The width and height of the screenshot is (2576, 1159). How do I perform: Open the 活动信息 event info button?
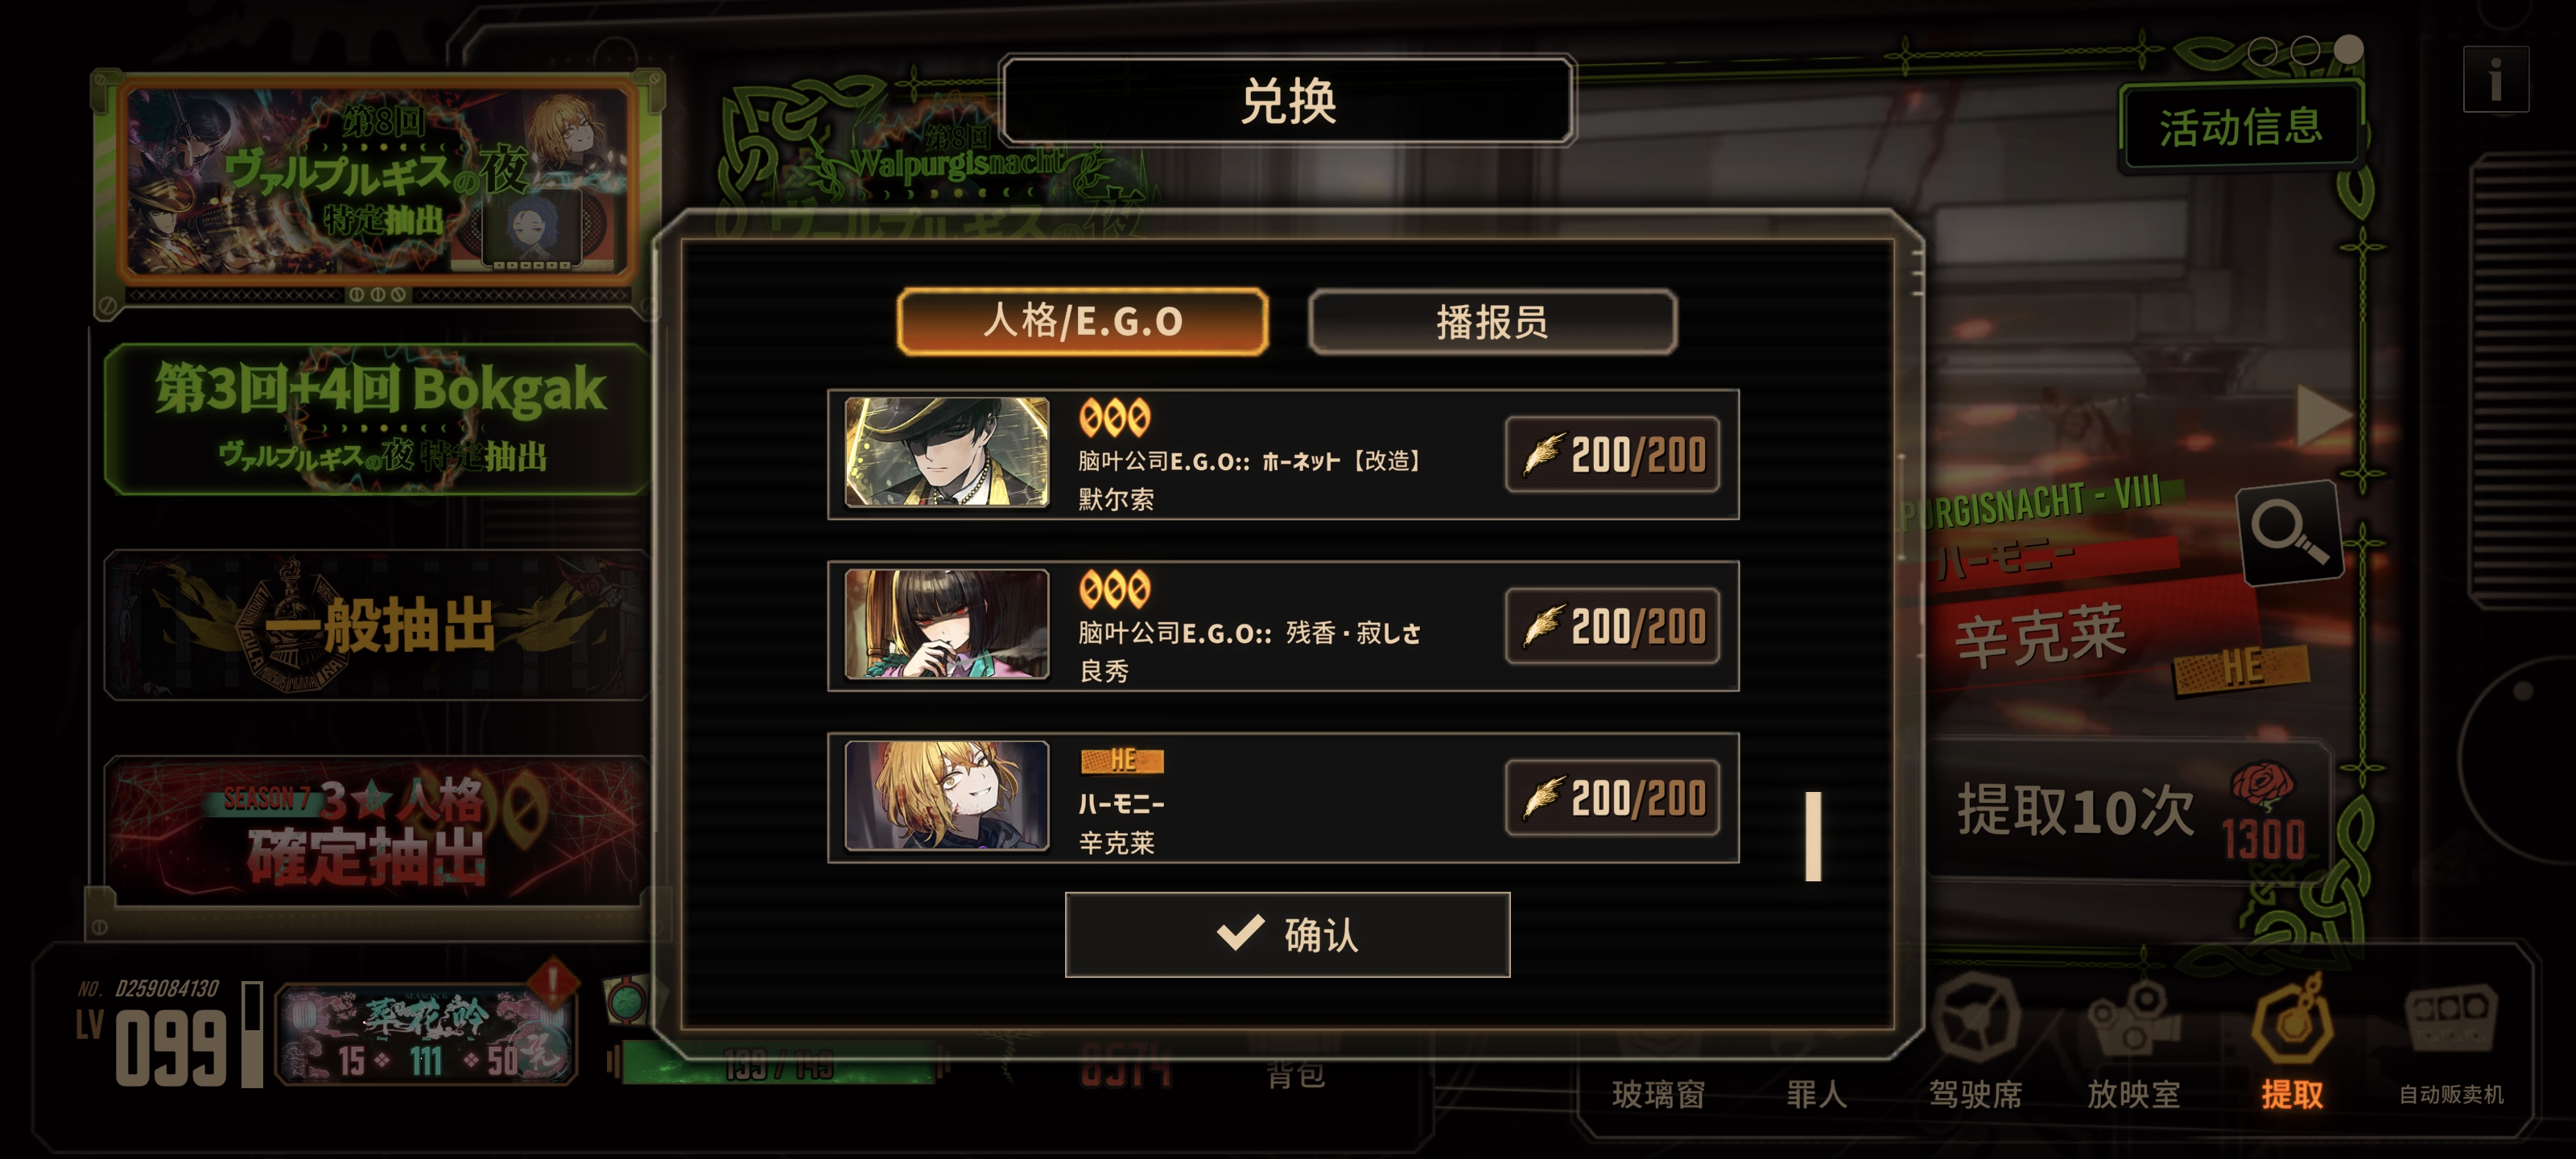pyautogui.click(x=2240, y=127)
